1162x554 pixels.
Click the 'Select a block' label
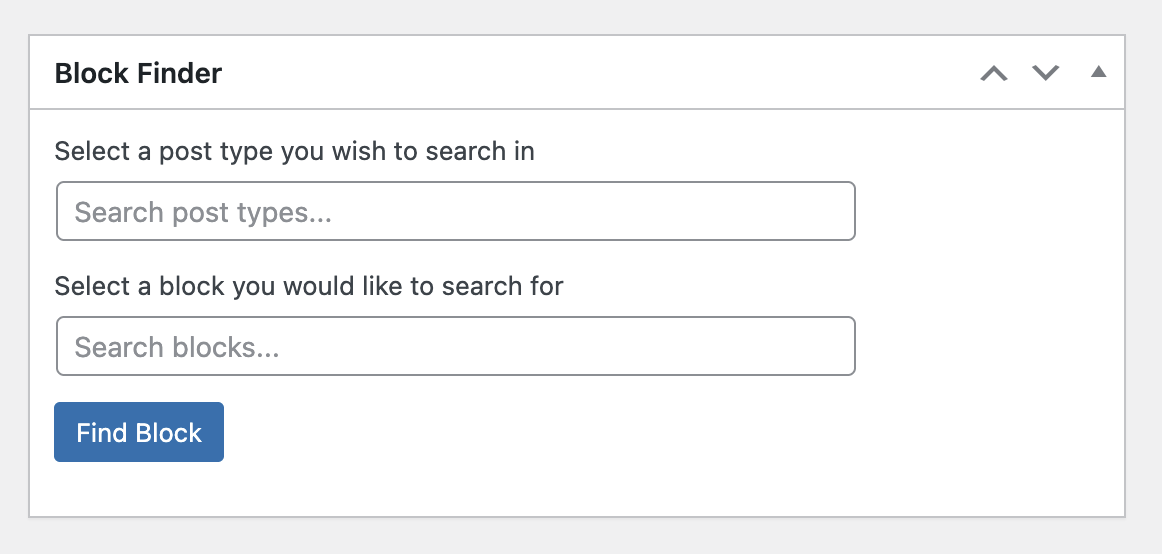[x=308, y=286]
